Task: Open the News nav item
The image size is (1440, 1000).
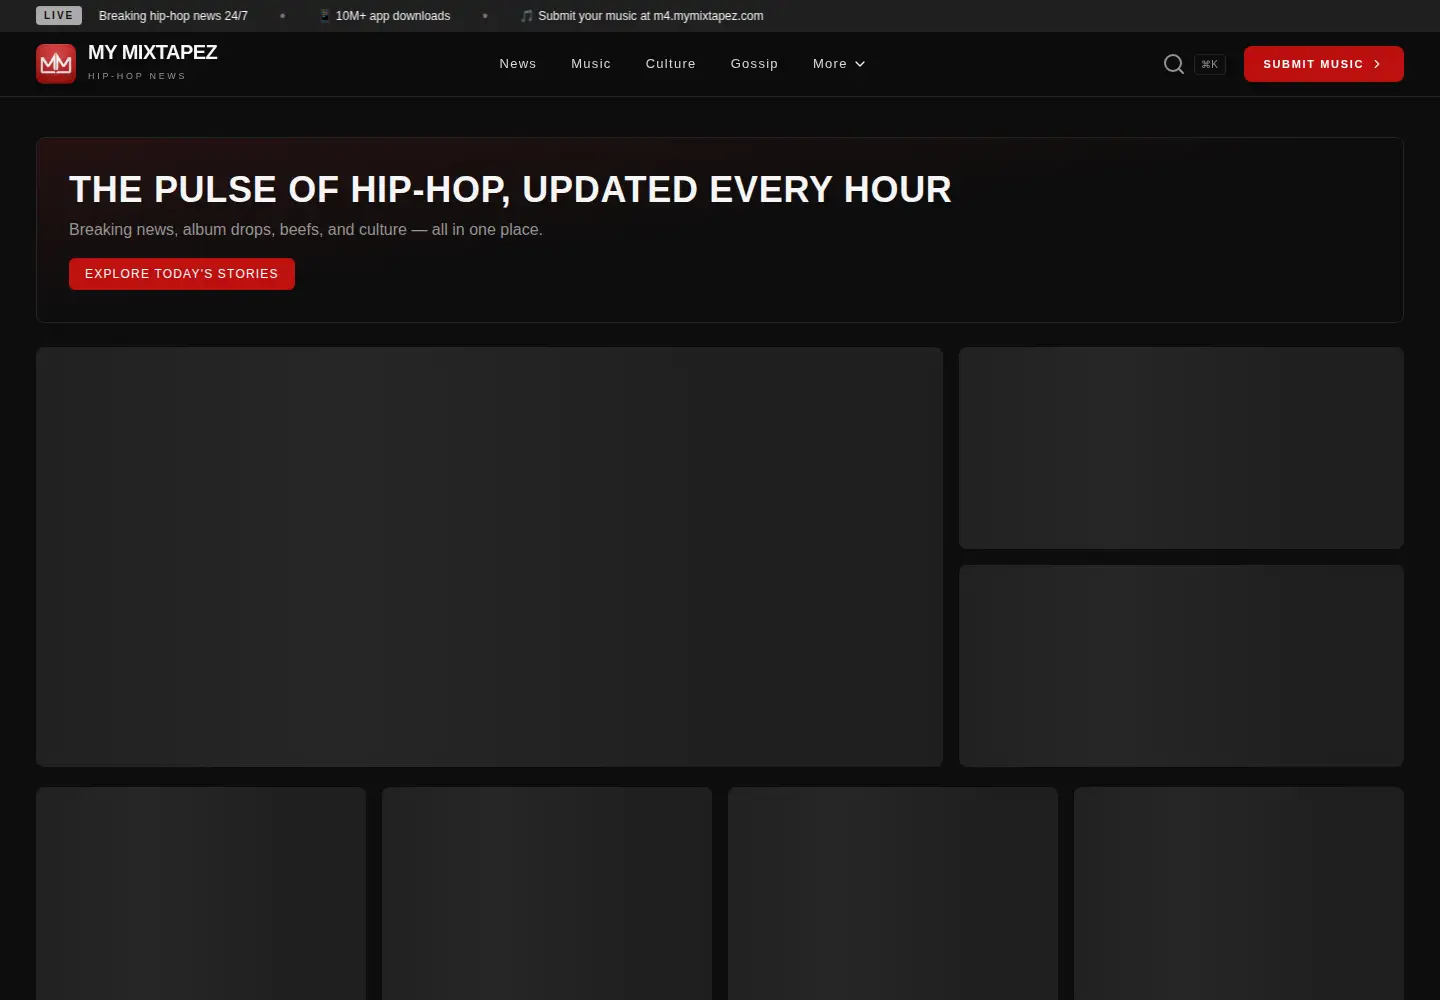Action: (x=518, y=64)
